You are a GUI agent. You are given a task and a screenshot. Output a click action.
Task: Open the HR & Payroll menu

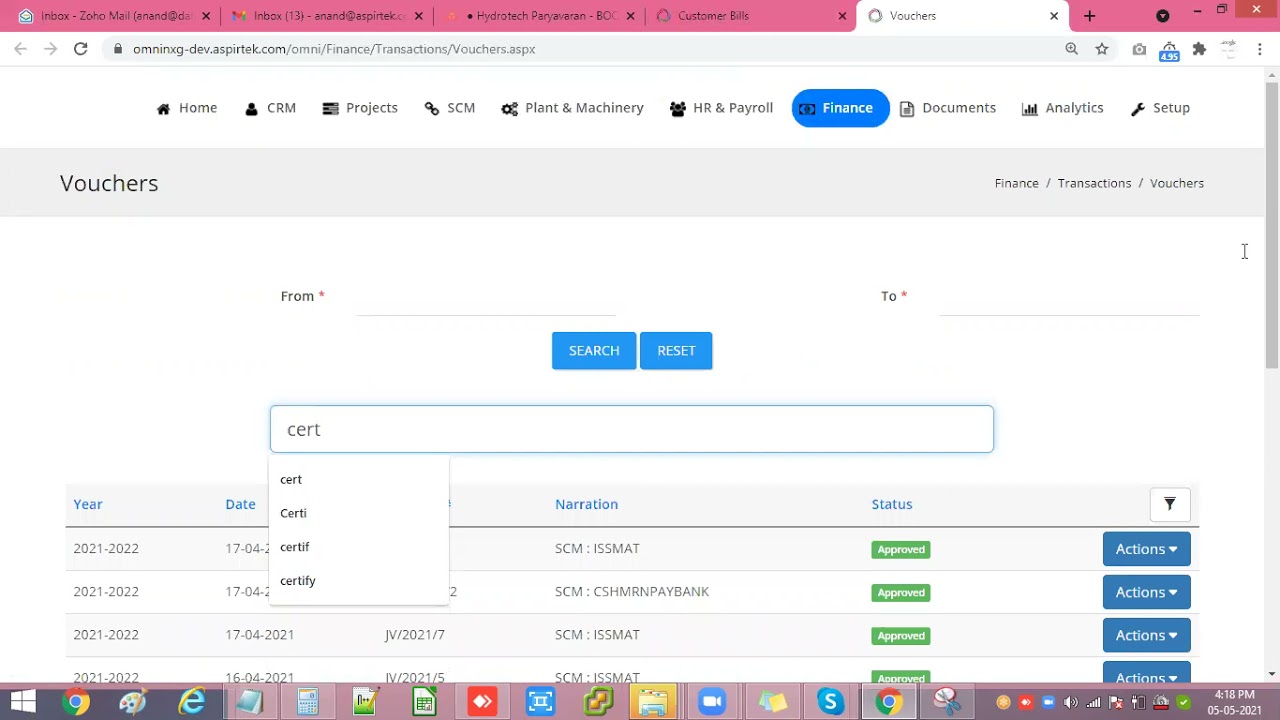pyautogui.click(x=721, y=108)
